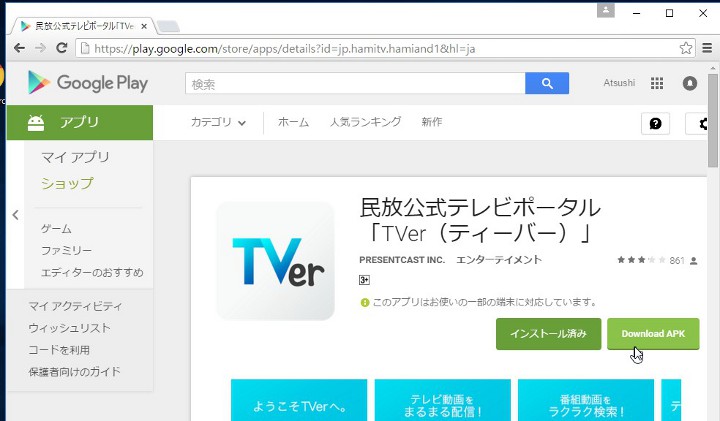Click エンターテイメント category link
Viewport: 720px width, 421px height.
point(499,260)
